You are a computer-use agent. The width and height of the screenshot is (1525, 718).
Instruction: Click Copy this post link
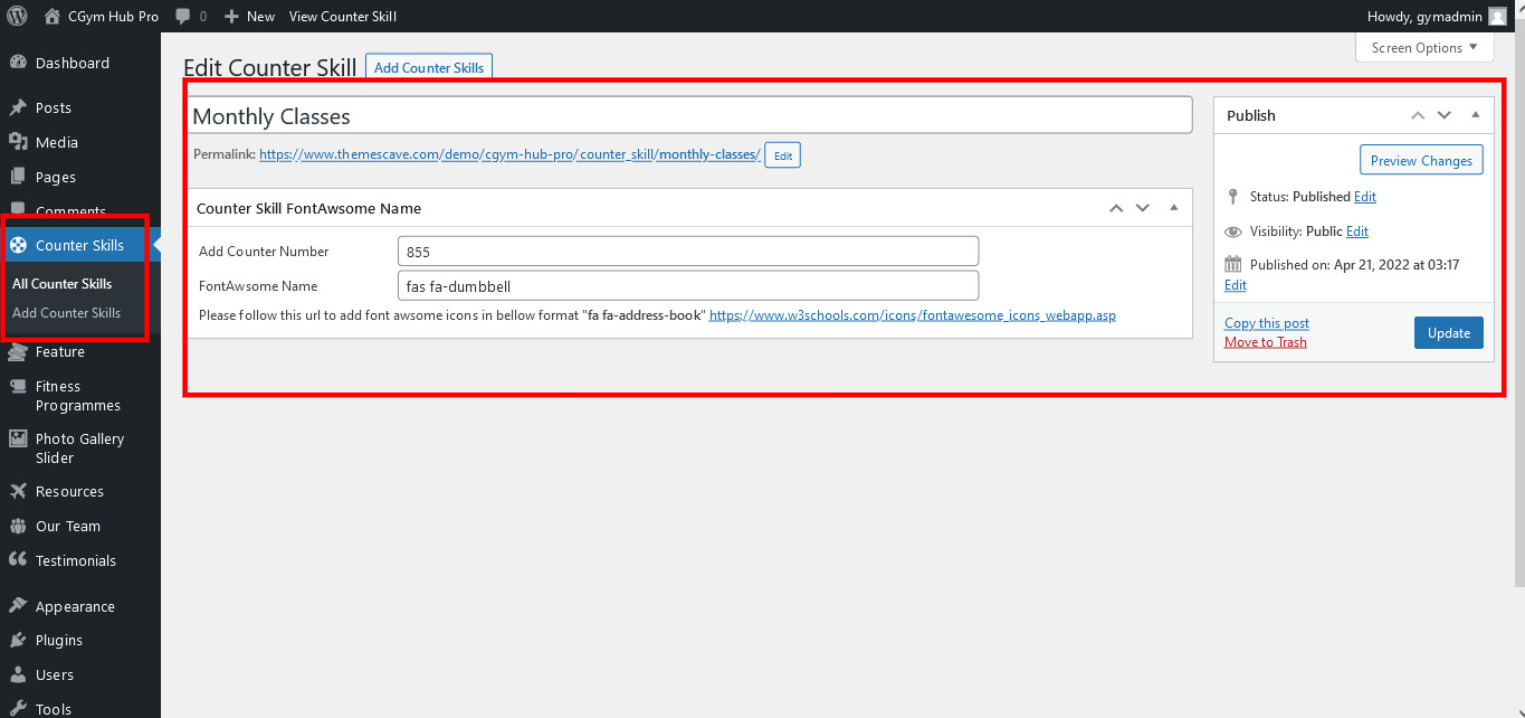1266,323
